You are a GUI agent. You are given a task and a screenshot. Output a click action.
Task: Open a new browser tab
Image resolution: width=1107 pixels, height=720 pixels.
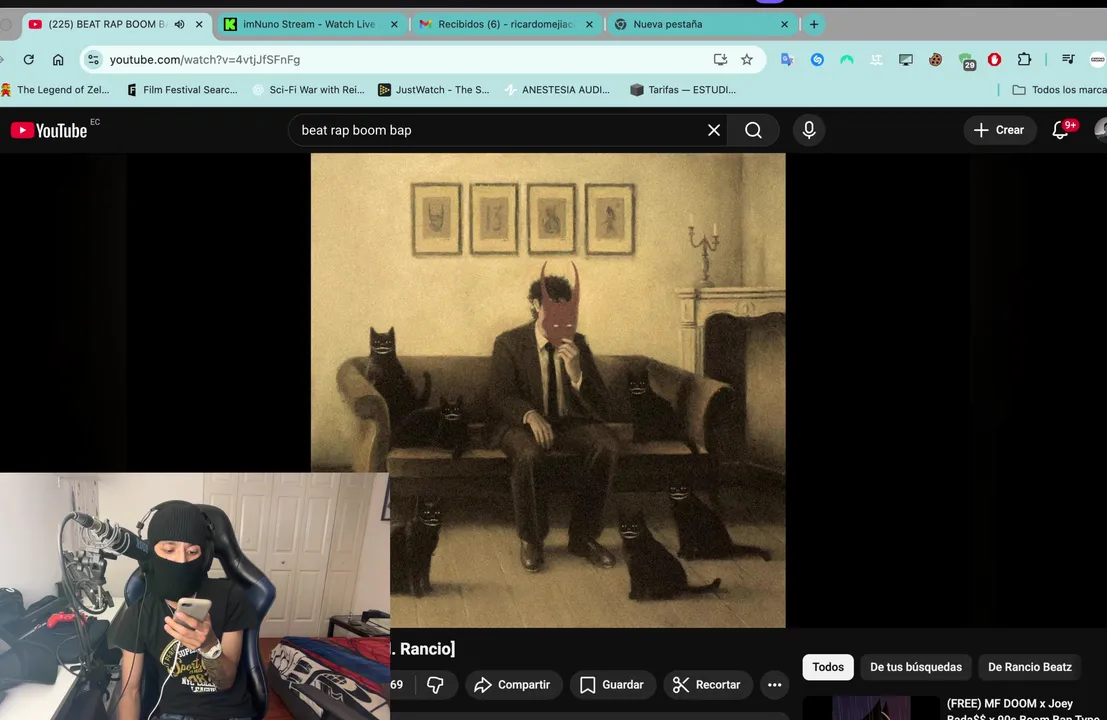pyautogui.click(x=814, y=24)
